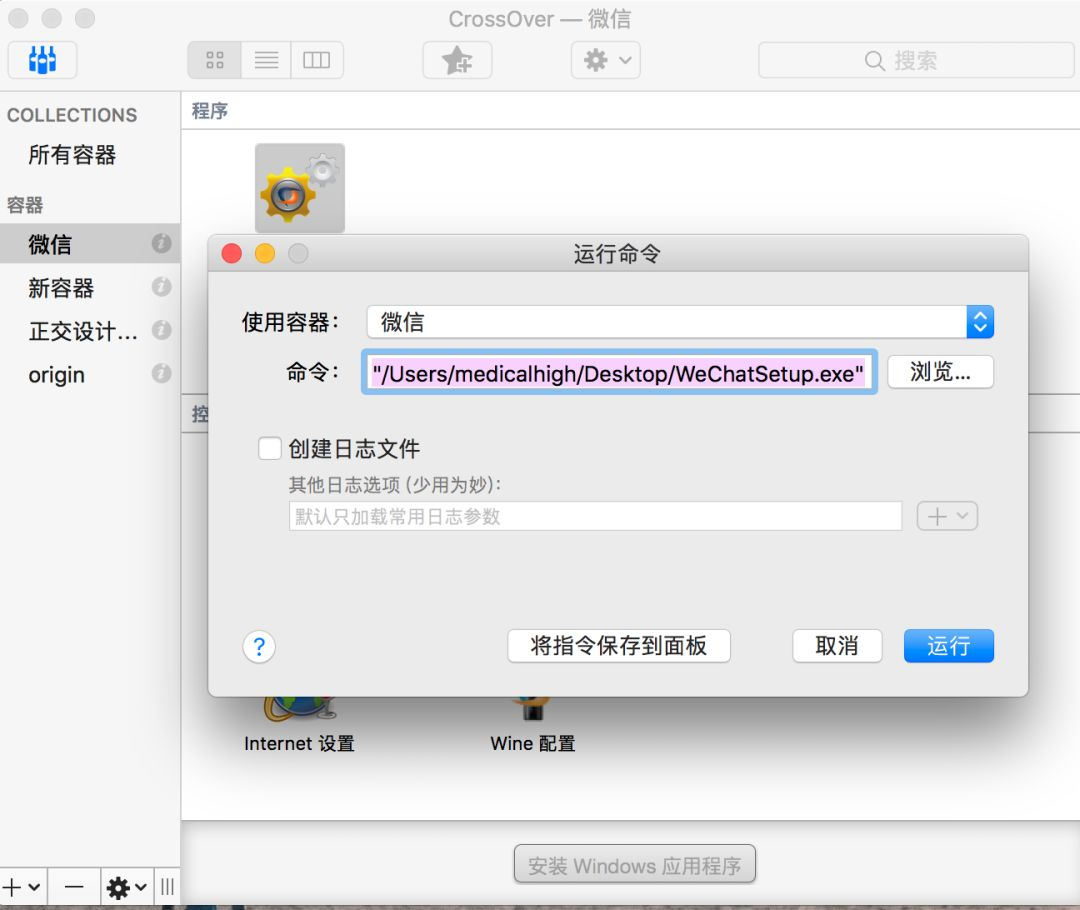1080x910 pixels.
Task: Close the 运行命令 dialog
Action: coord(232,254)
